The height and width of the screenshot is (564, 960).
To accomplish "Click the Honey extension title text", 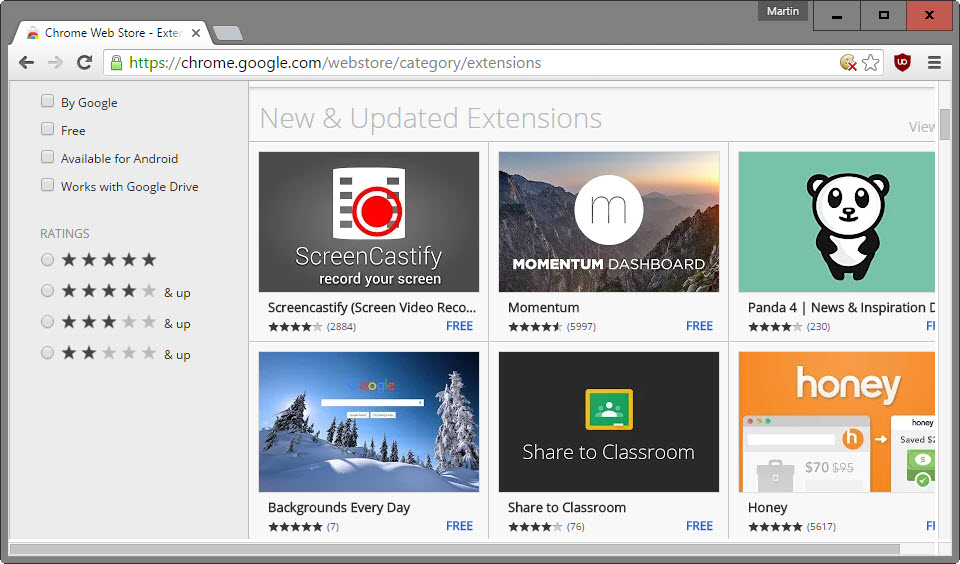I will 767,508.
